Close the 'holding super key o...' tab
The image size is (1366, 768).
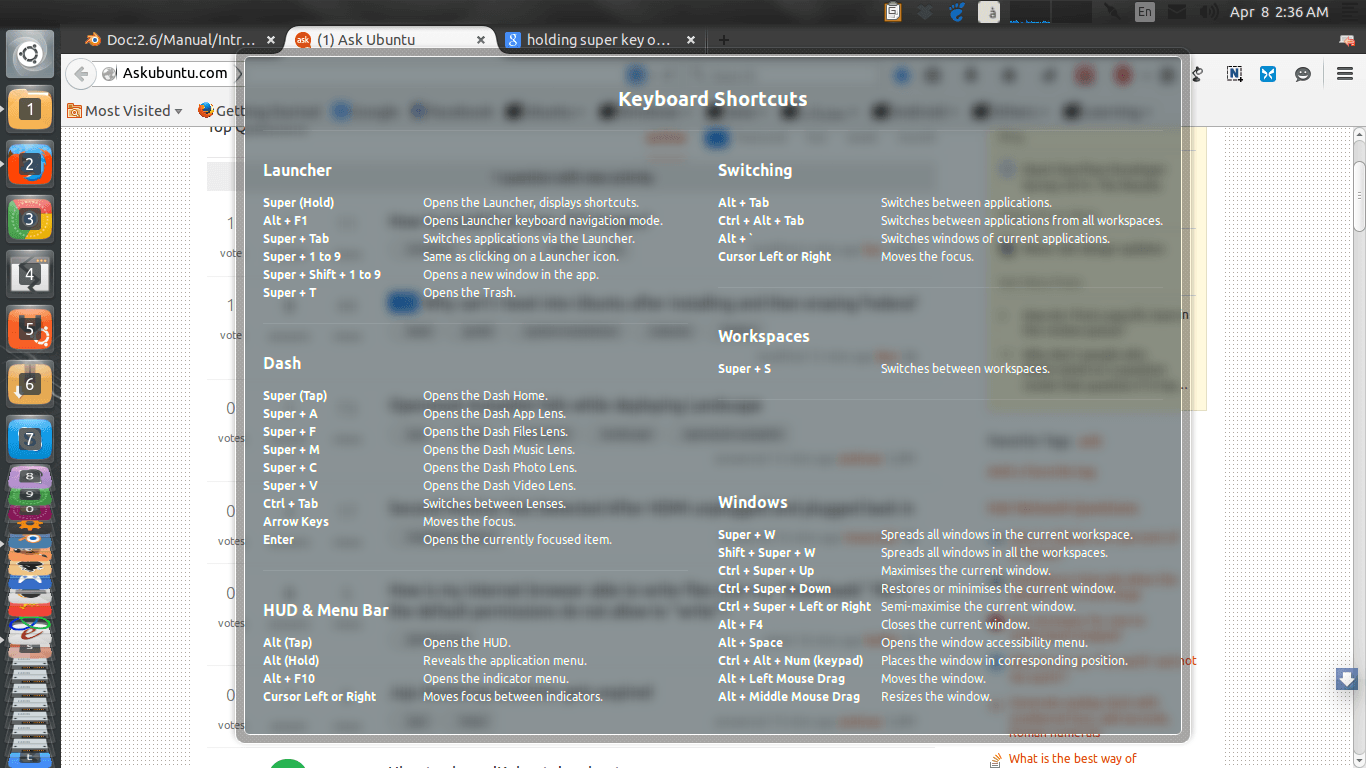[691, 40]
